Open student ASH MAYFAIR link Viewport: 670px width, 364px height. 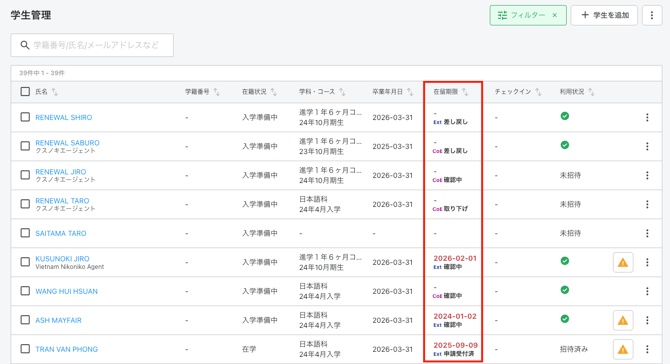pyautogui.click(x=58, y=320)
